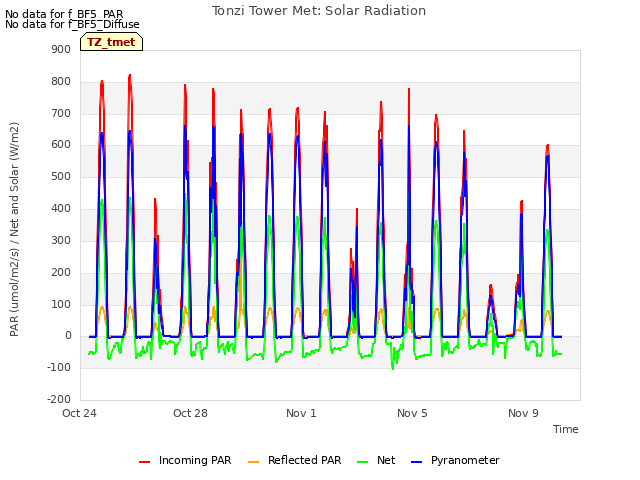Image resolution: width=640 pixels, height=480 pixels.
Task: Click the 'No data for f_BF5_PAR' message
Action: point(64,14)
